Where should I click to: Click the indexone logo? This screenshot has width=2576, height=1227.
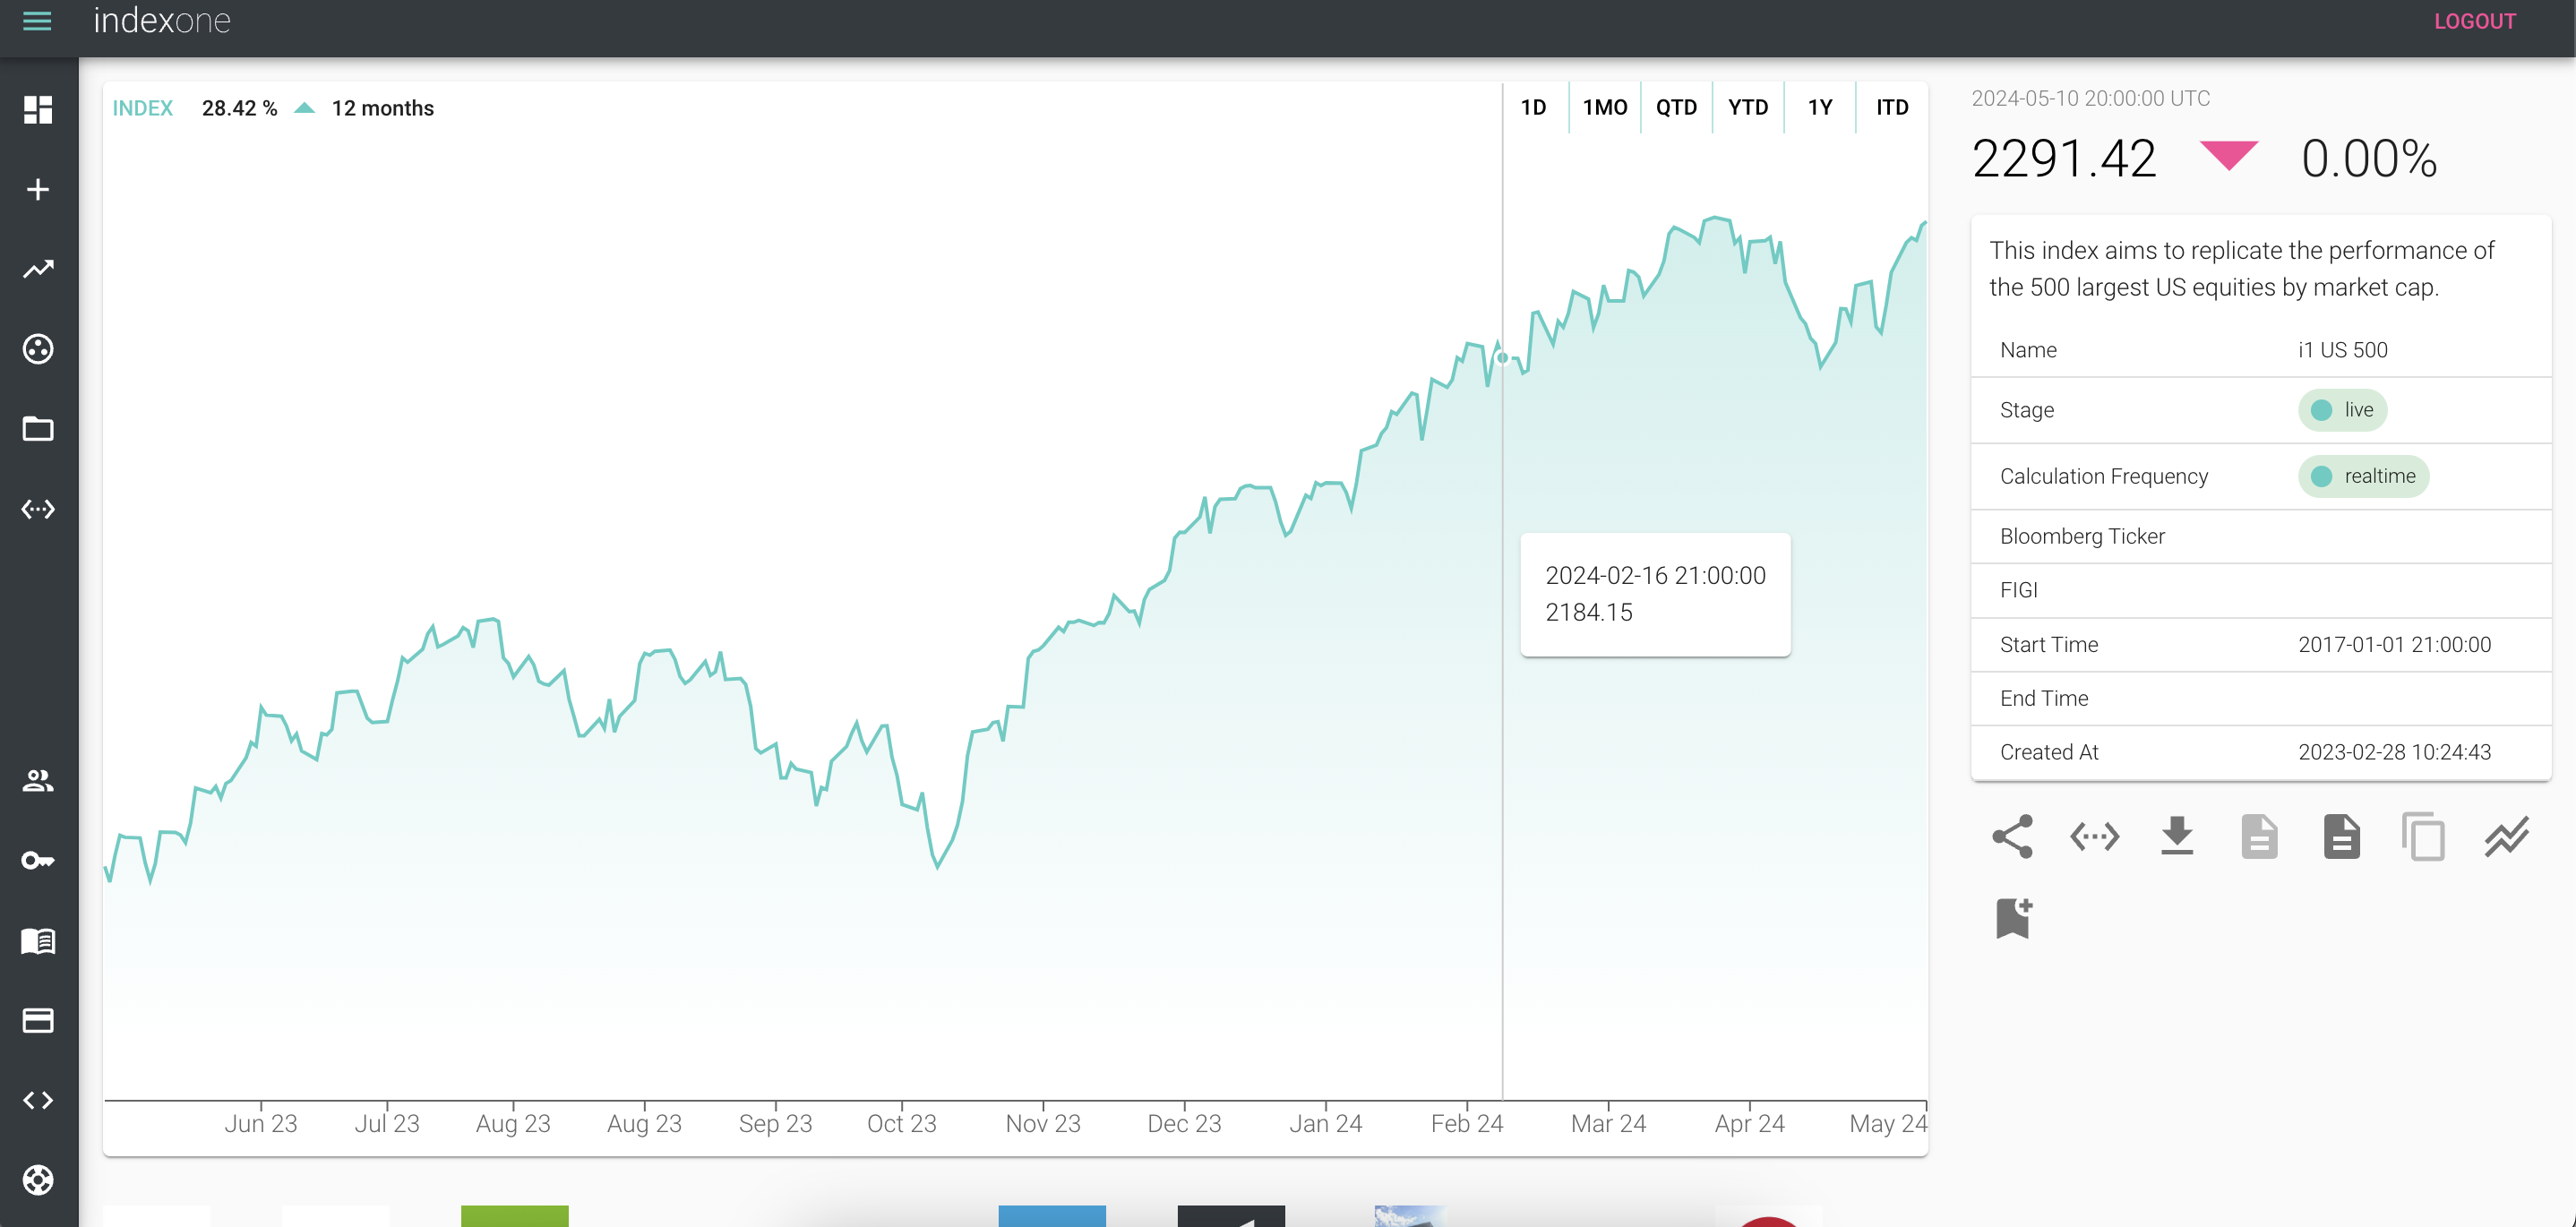click(x=162, y=20)
